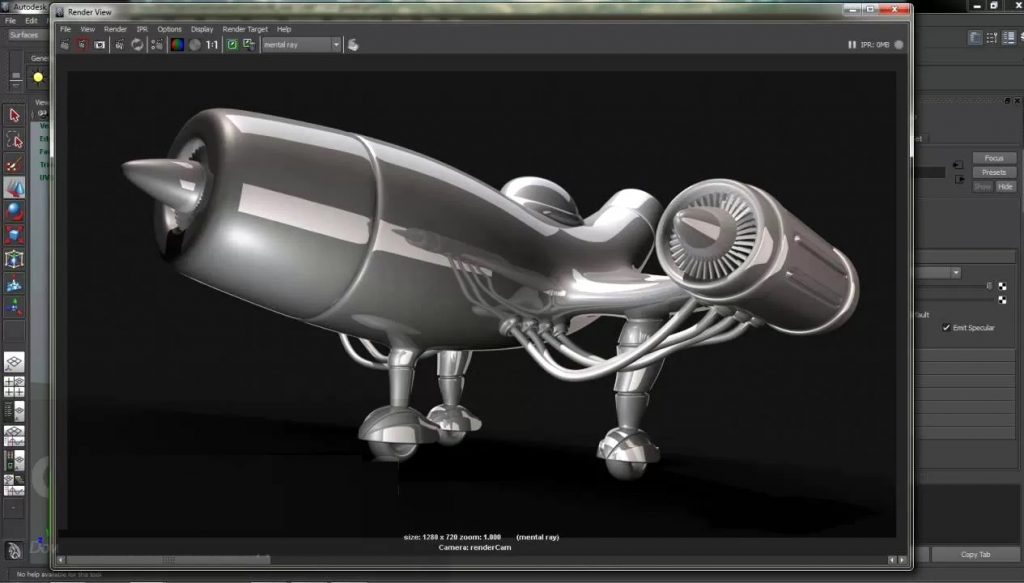
Task: Open Render Settings icon in toolbar
Action: pyautogui.click(x=157, y=44)
